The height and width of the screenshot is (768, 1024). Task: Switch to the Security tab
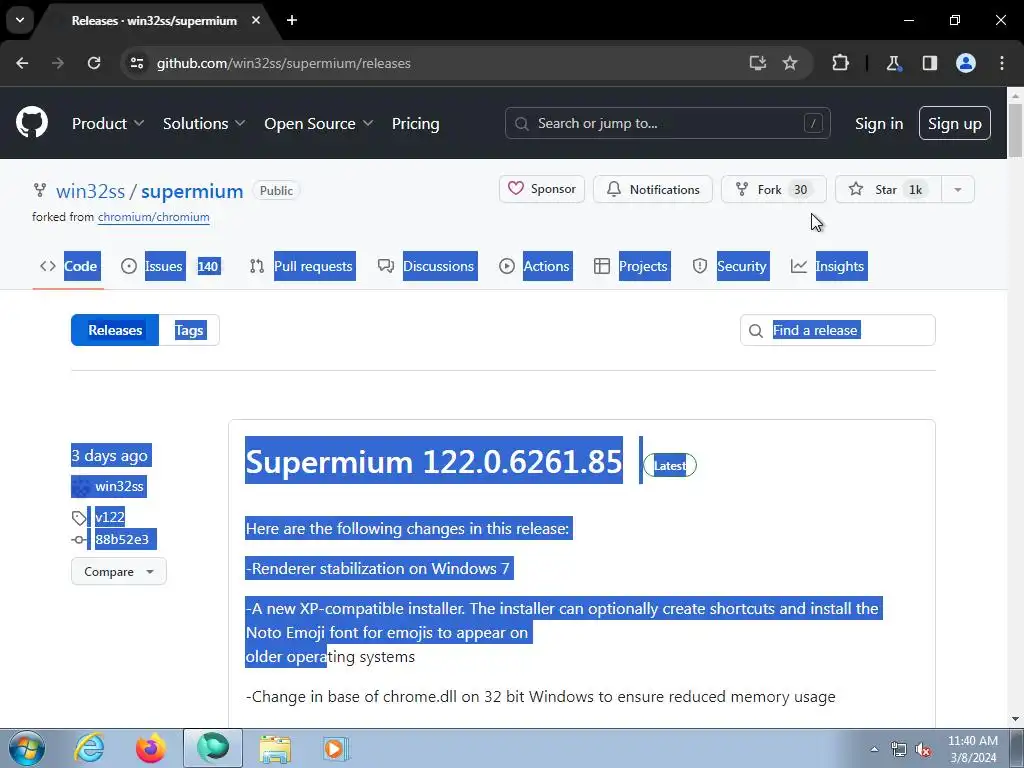coord(730,266)
